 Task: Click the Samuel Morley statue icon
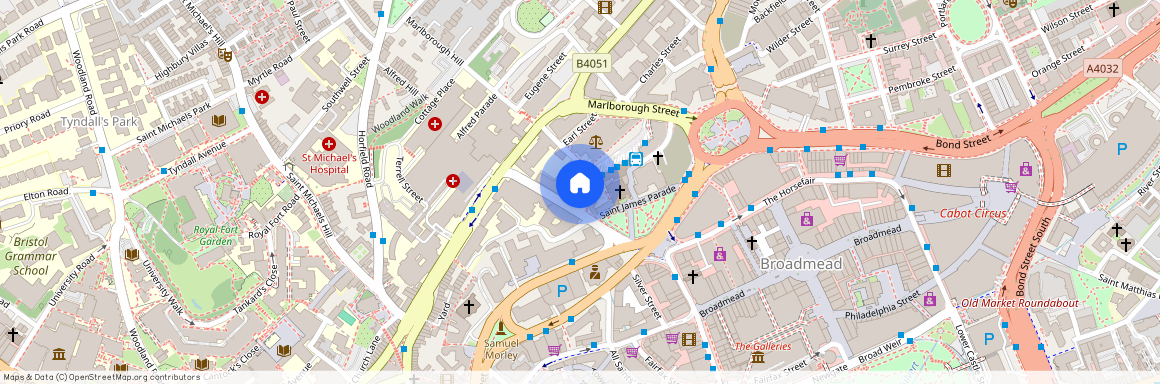[502, 327]
